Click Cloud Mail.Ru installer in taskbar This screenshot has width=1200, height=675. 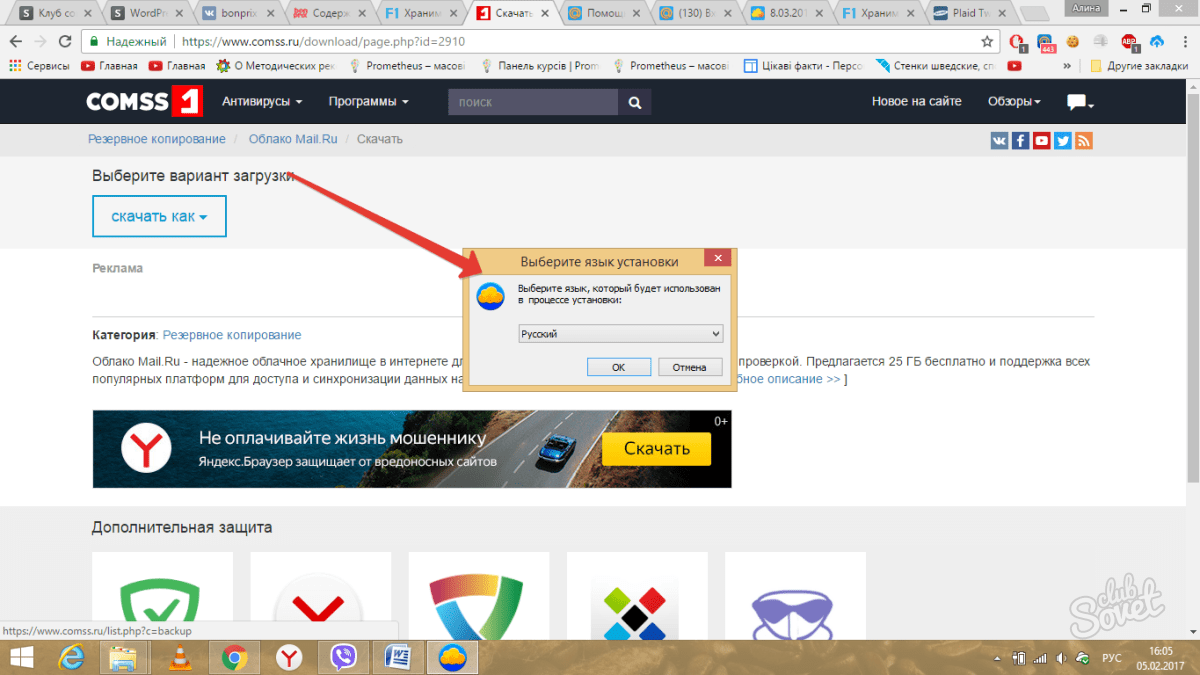pos(453,657)
